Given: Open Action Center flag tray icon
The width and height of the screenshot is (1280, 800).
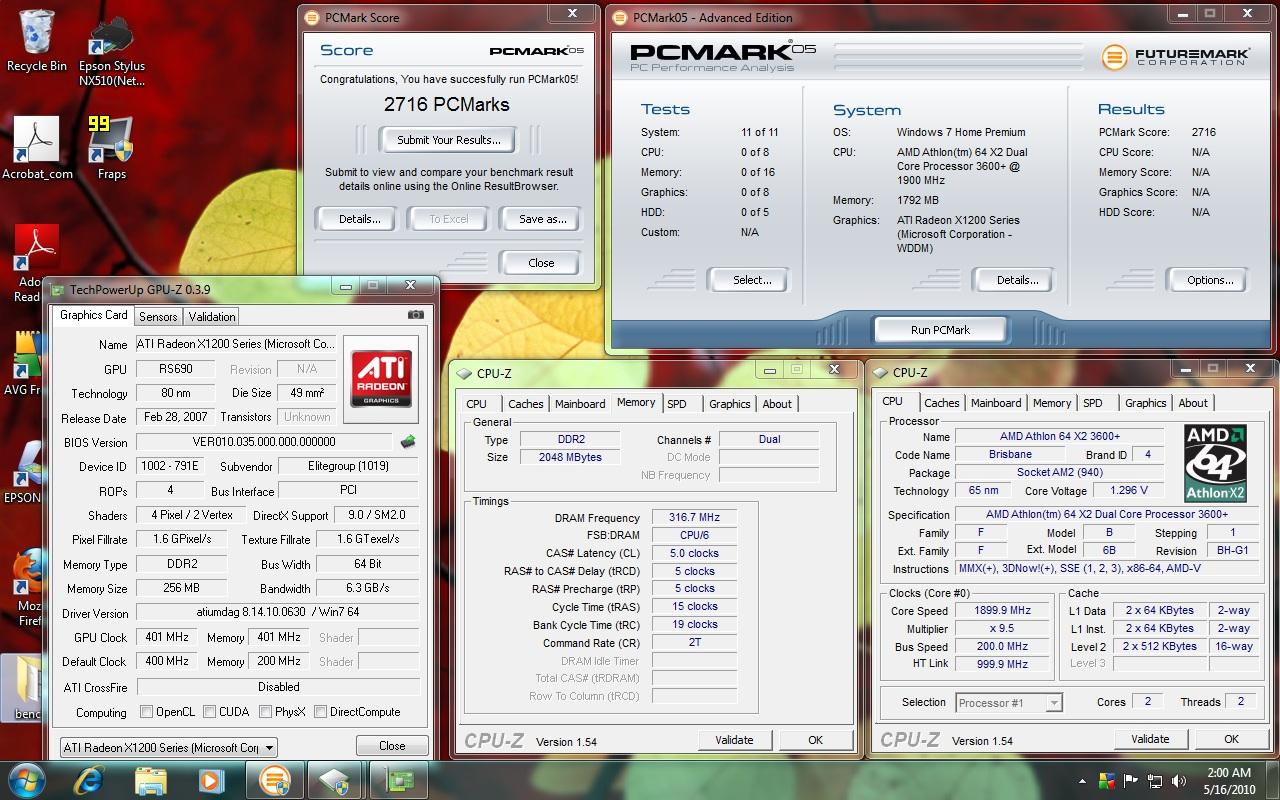Looking at the screenshot, I should click(x=1131, y=781).
